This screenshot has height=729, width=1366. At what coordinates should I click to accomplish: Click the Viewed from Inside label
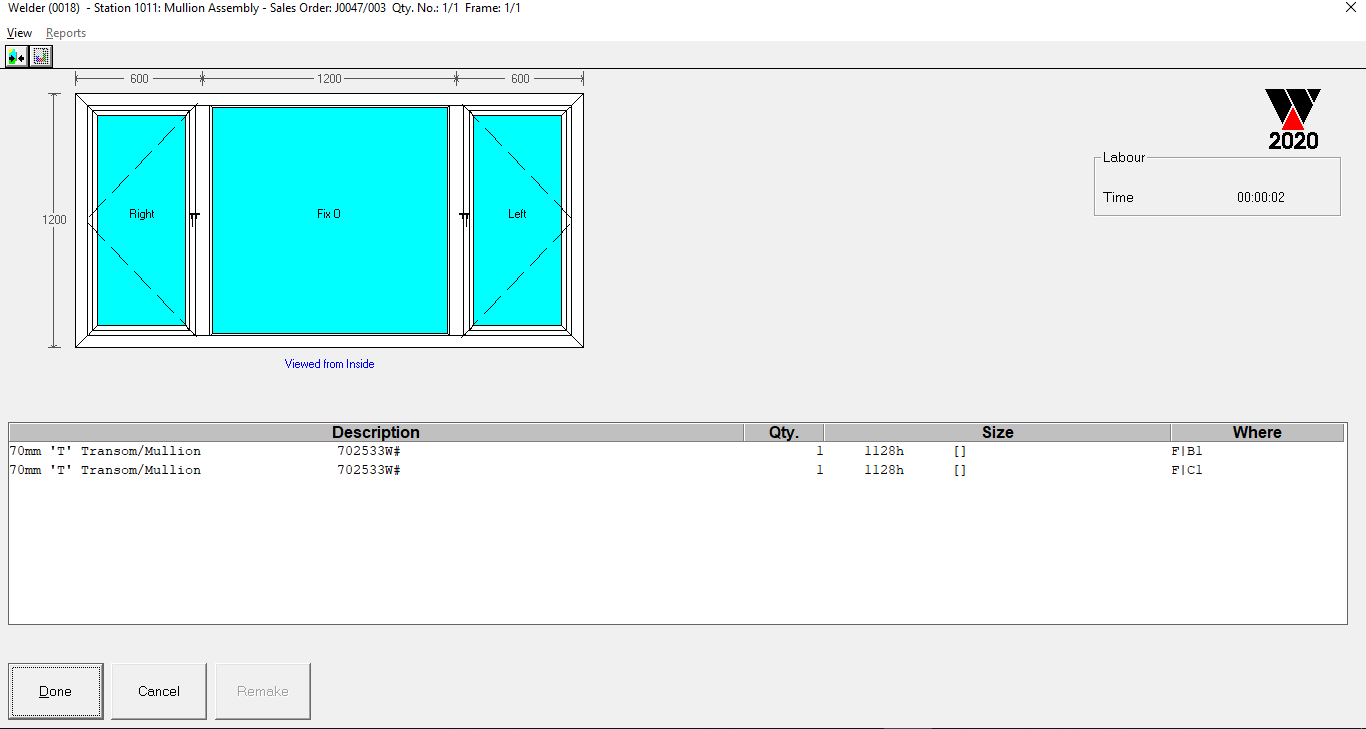(x=329, y=364)
